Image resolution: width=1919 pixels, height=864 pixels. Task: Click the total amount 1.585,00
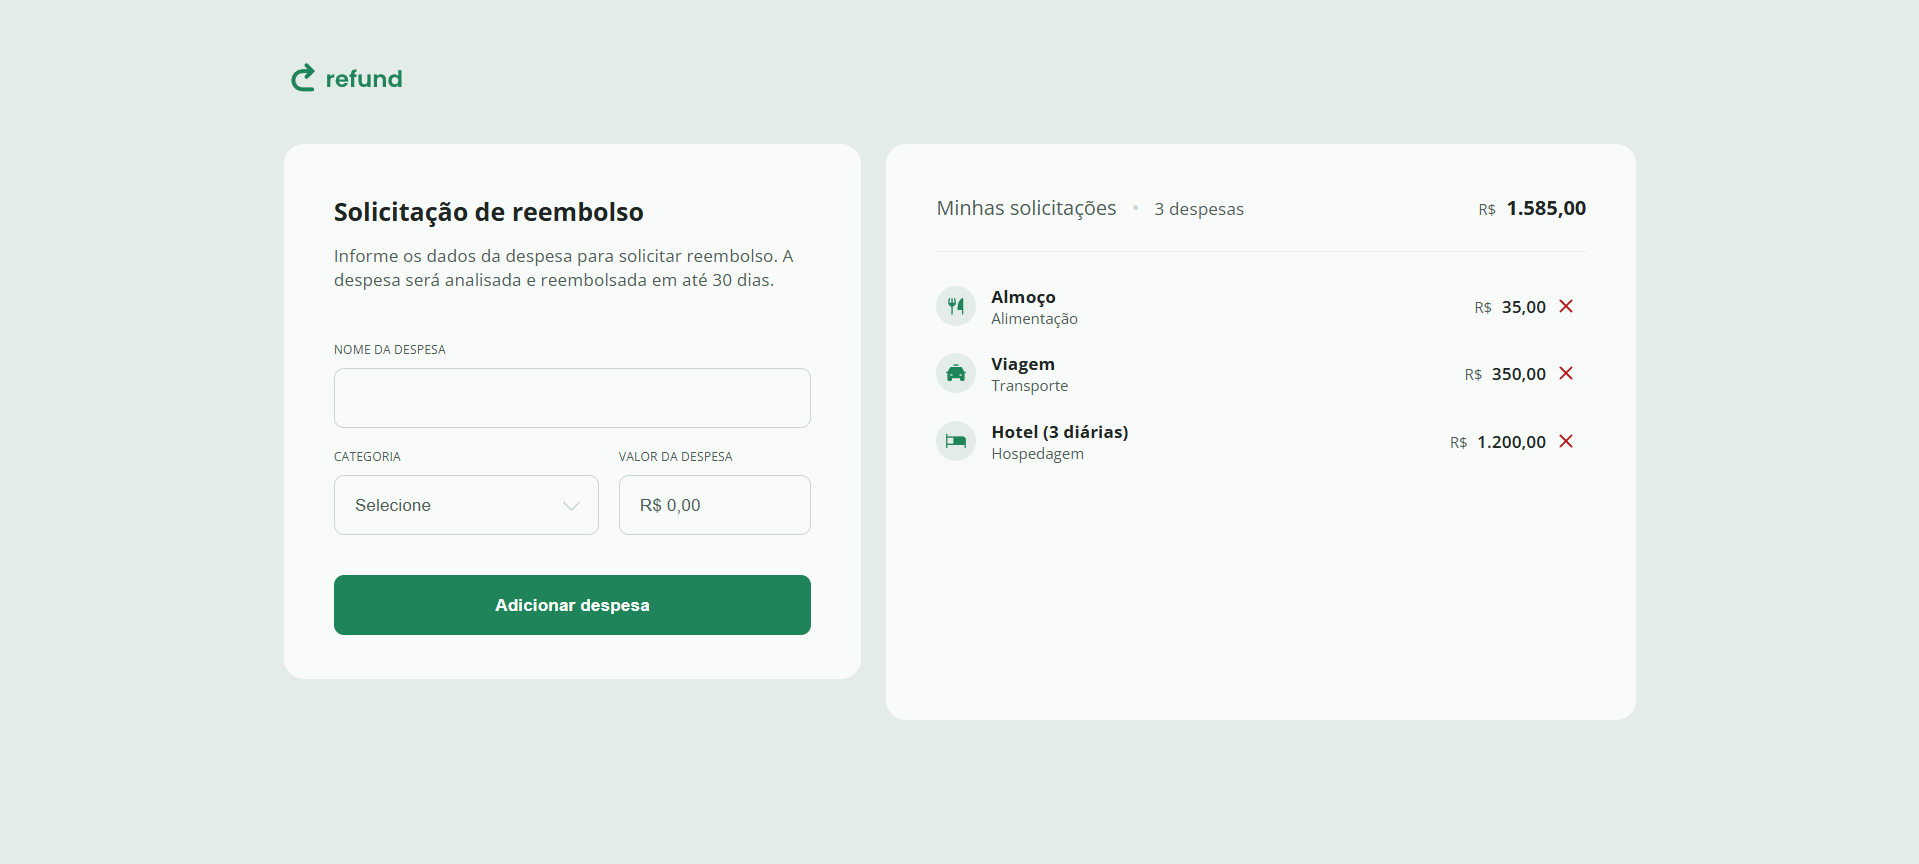[x=1545, y=208]
